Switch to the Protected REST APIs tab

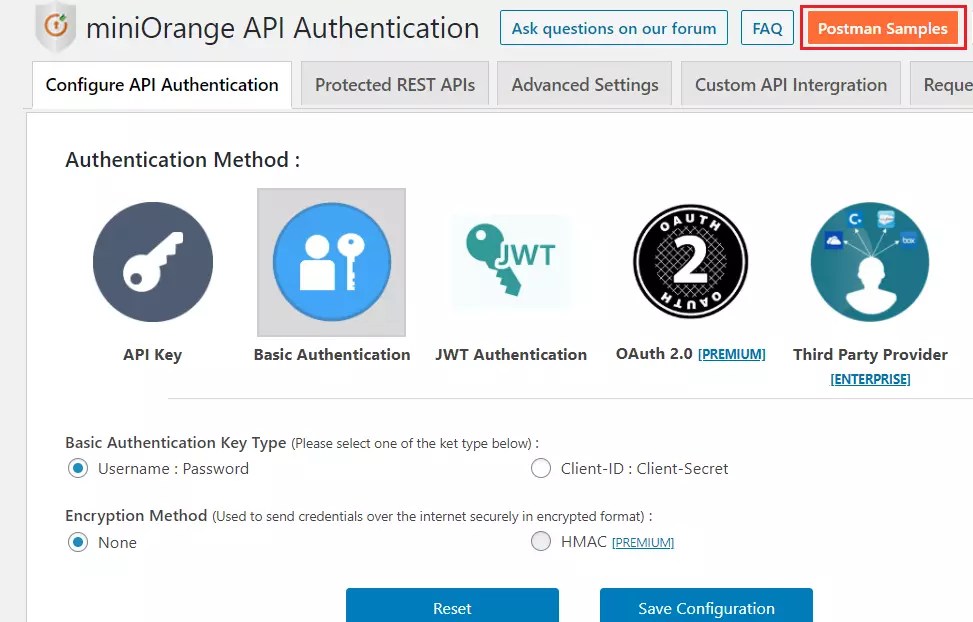393,84
